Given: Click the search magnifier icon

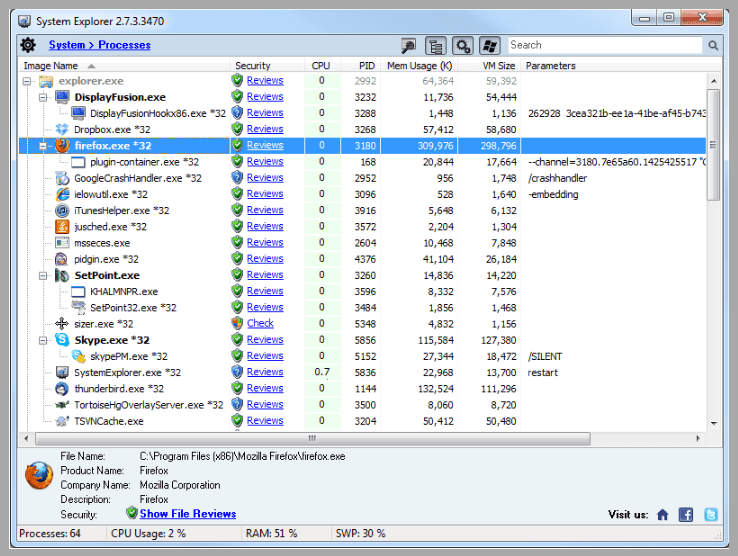Looking at the screenshot, I should (713, 45).
